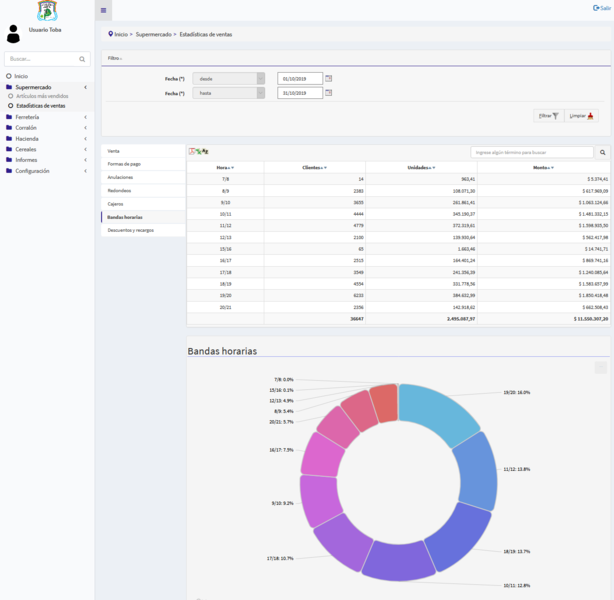Open the 'desde' date condition dropdown
Viewport: 614px width, 600px height.
click(x=229, y=78)
